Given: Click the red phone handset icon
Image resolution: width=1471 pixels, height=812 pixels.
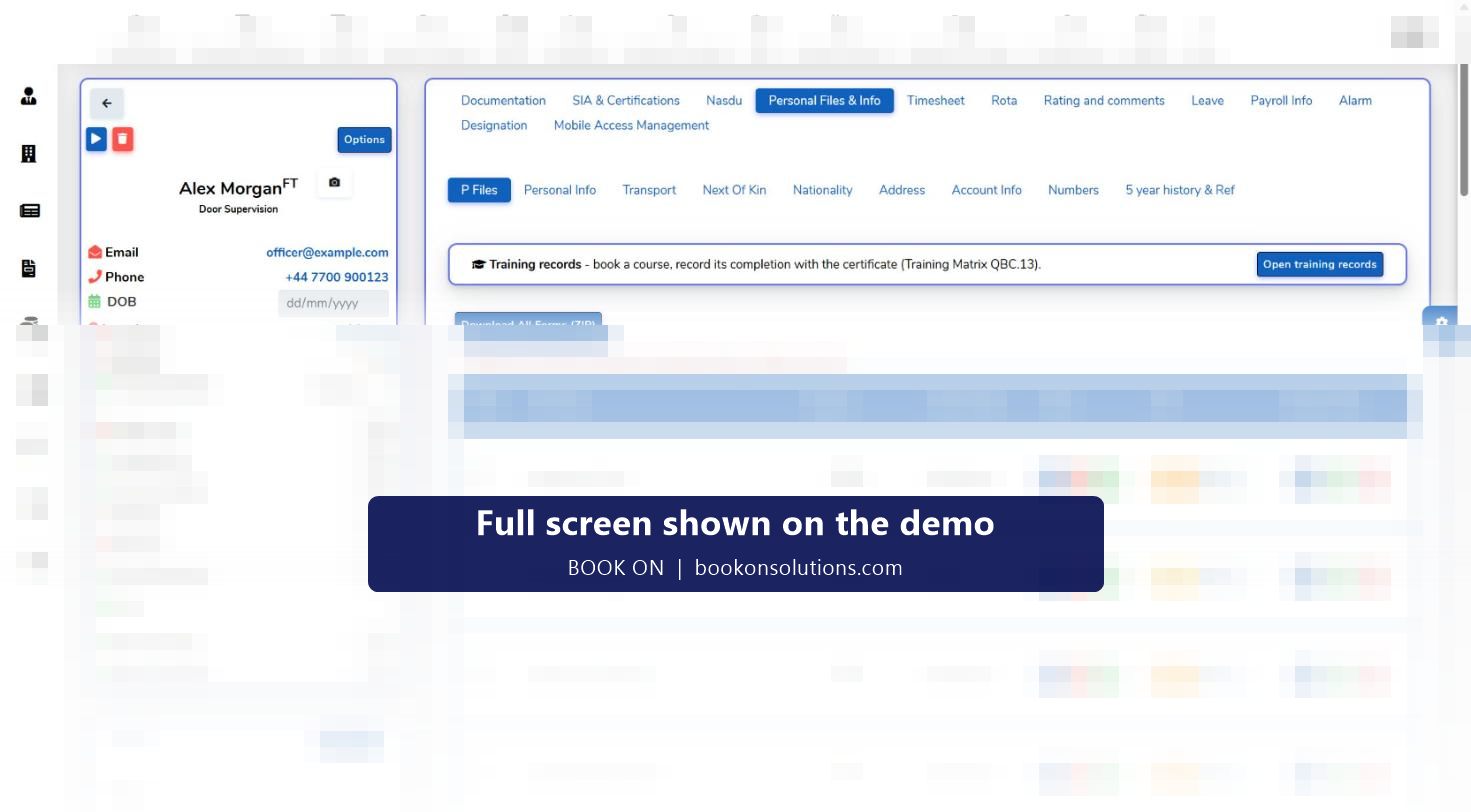Looking at the screenshot, I should [95, 277].
